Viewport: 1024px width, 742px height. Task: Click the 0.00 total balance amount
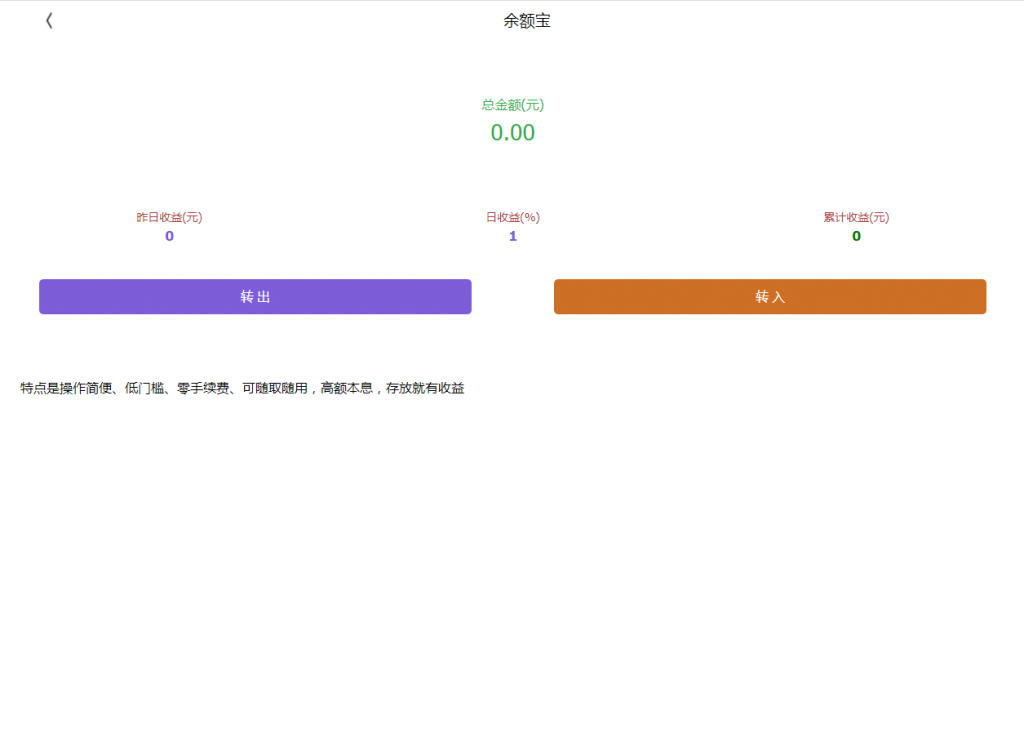pos(513,131)
